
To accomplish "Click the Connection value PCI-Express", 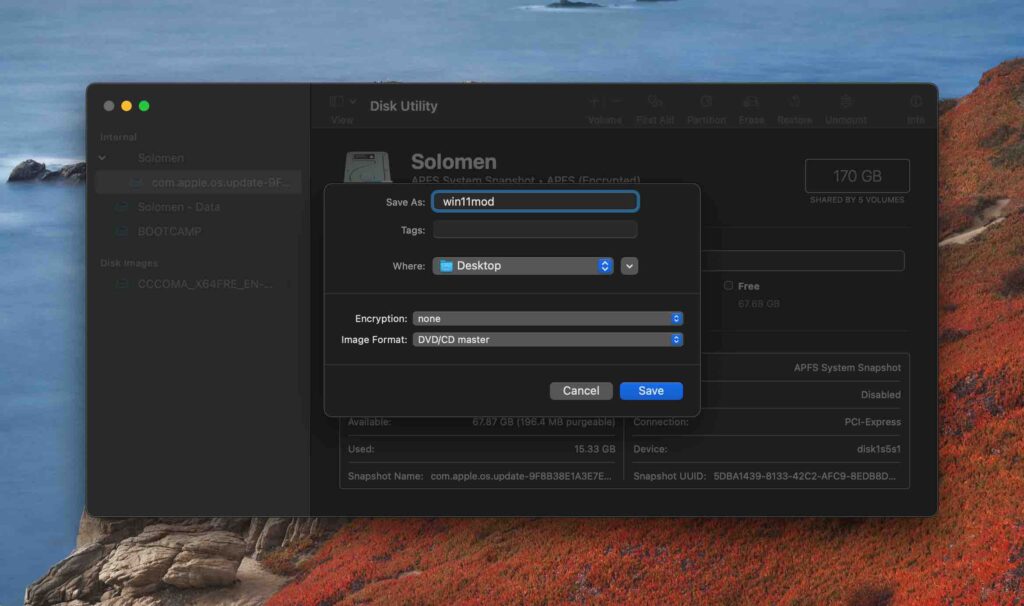I will click(872, 422).
